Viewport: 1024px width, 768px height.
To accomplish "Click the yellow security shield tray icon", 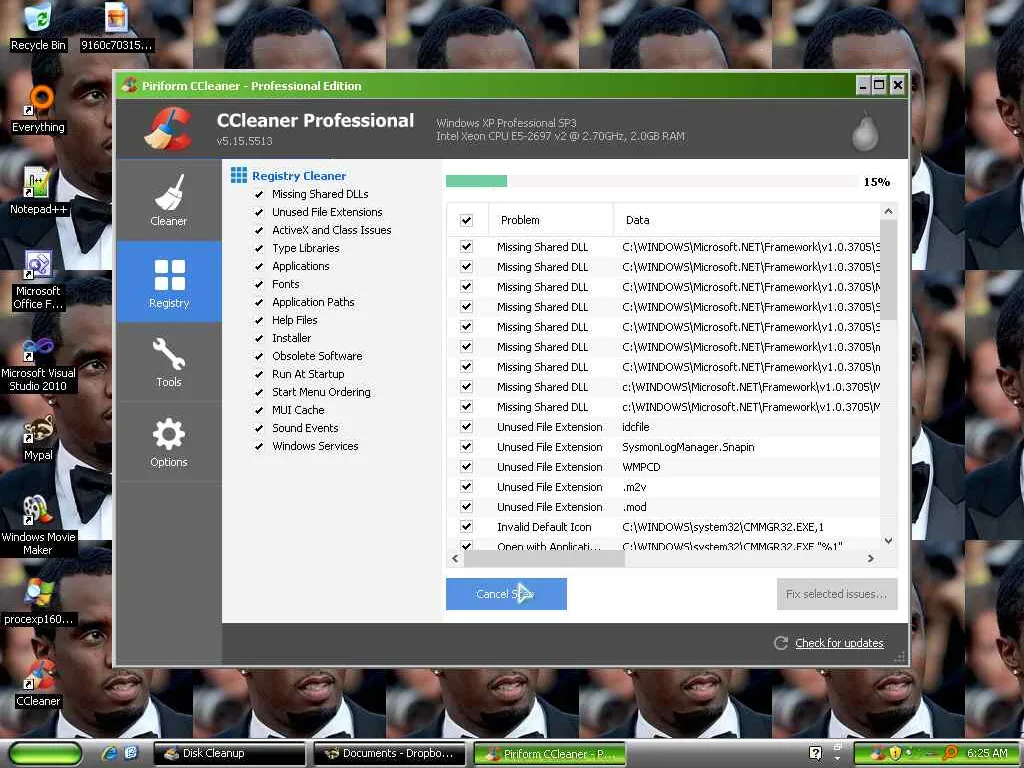I will [895, 753].
